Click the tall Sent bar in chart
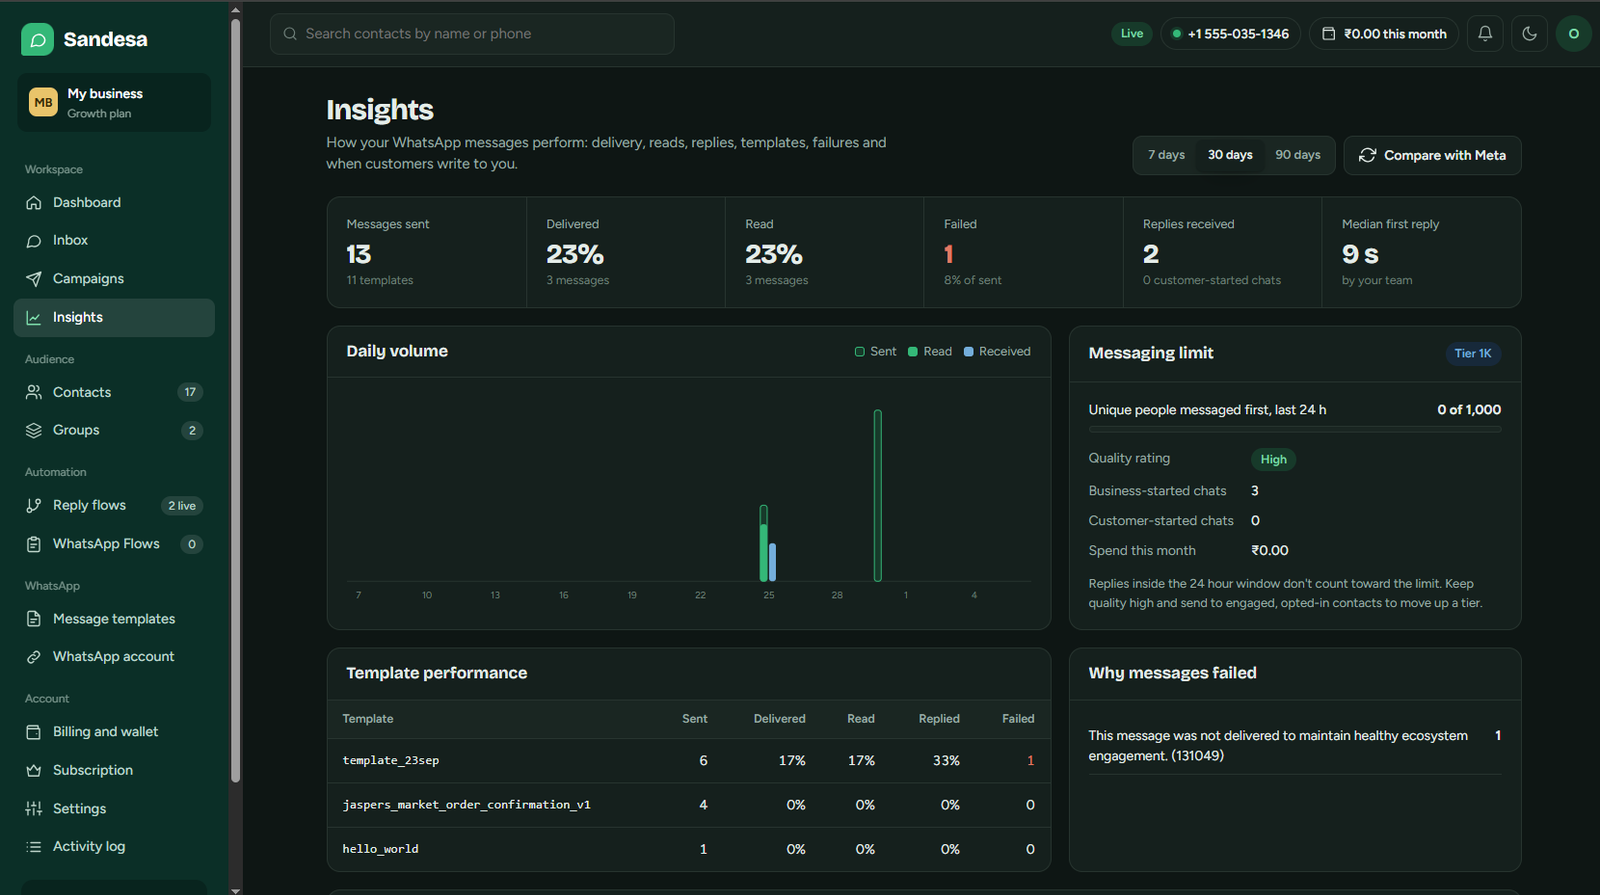The width and height of the screenshot is (1600, 895). click(878, 495)
